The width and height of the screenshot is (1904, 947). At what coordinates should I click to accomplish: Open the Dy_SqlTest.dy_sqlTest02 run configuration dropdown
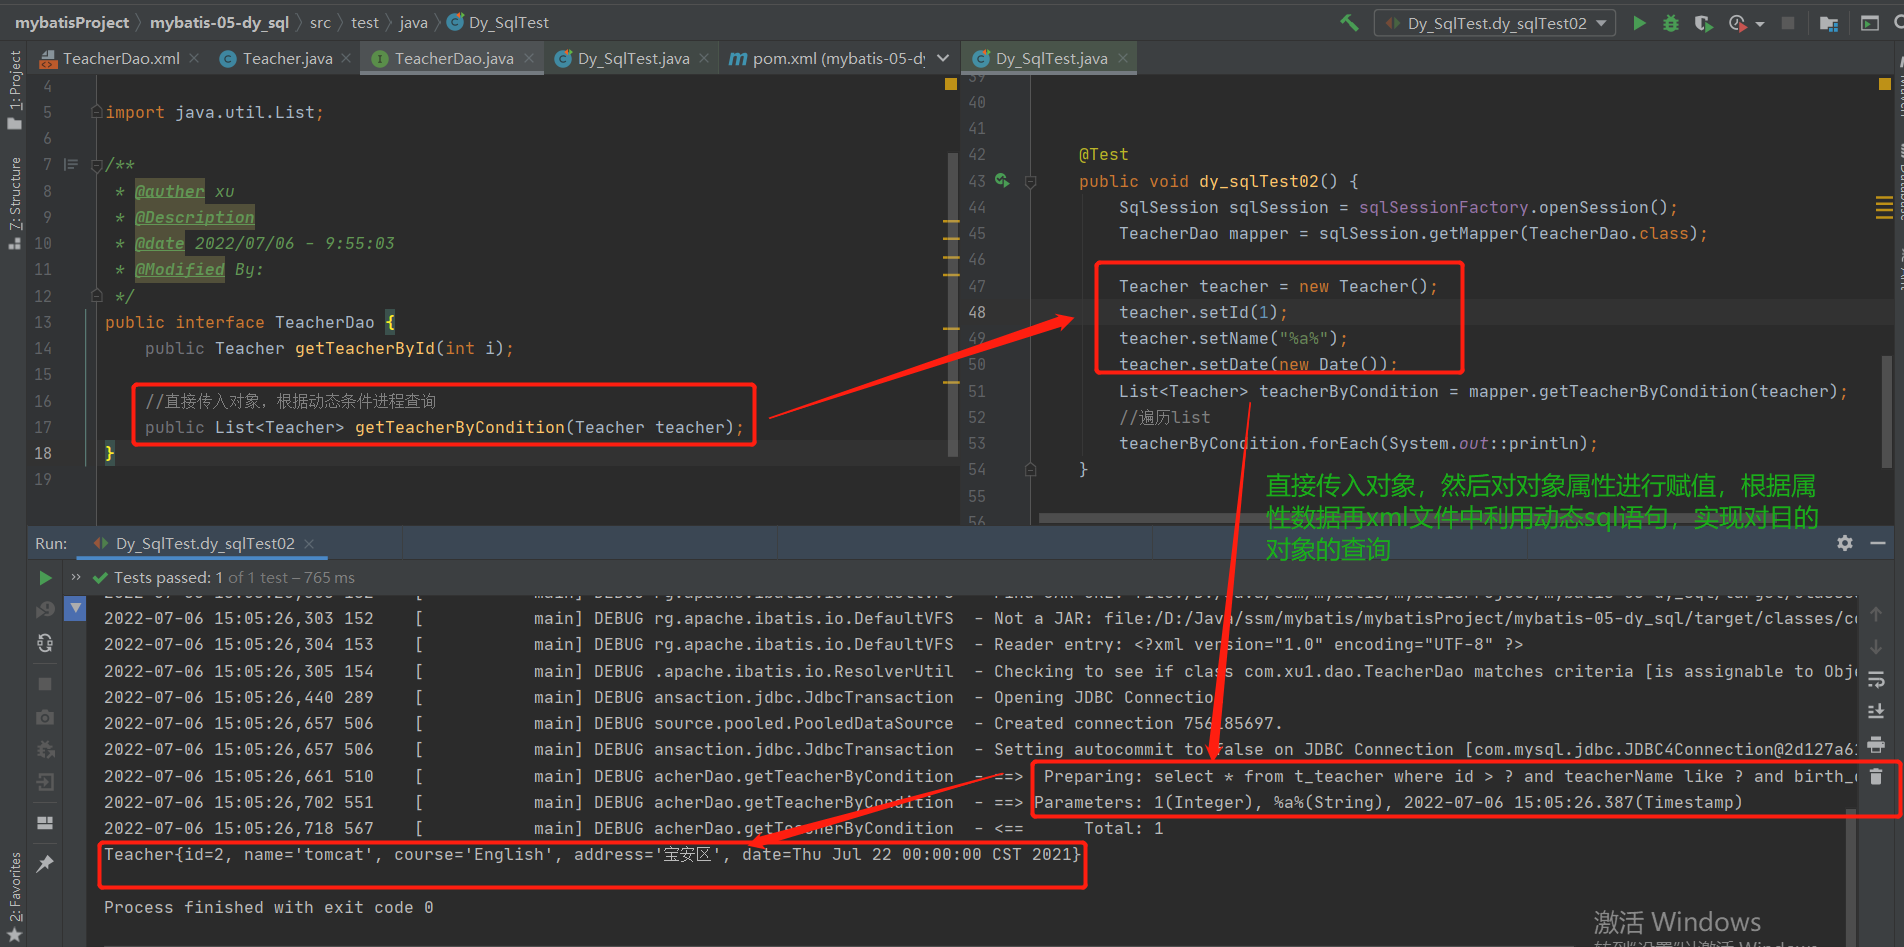[x=1495, y=23]
